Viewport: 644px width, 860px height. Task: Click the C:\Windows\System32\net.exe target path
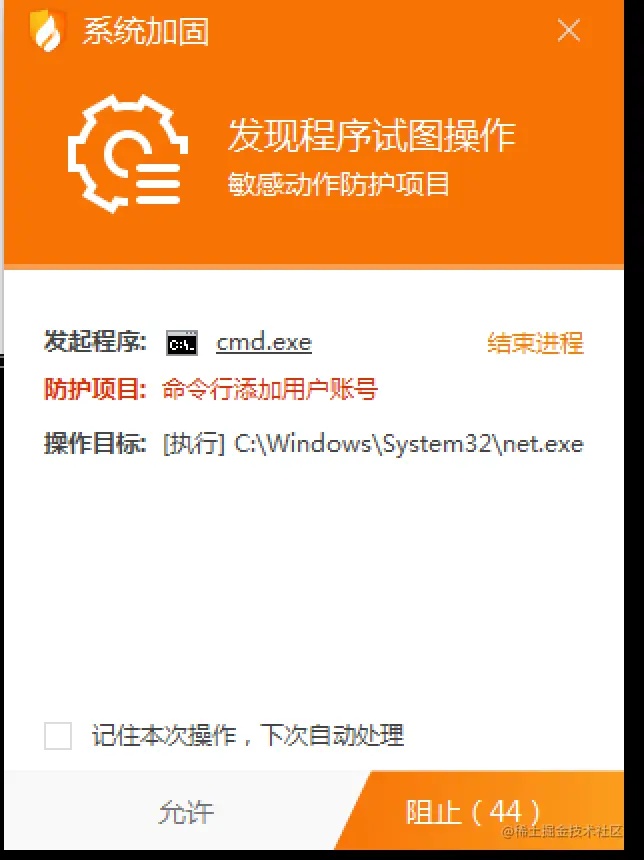pos(409,443)
